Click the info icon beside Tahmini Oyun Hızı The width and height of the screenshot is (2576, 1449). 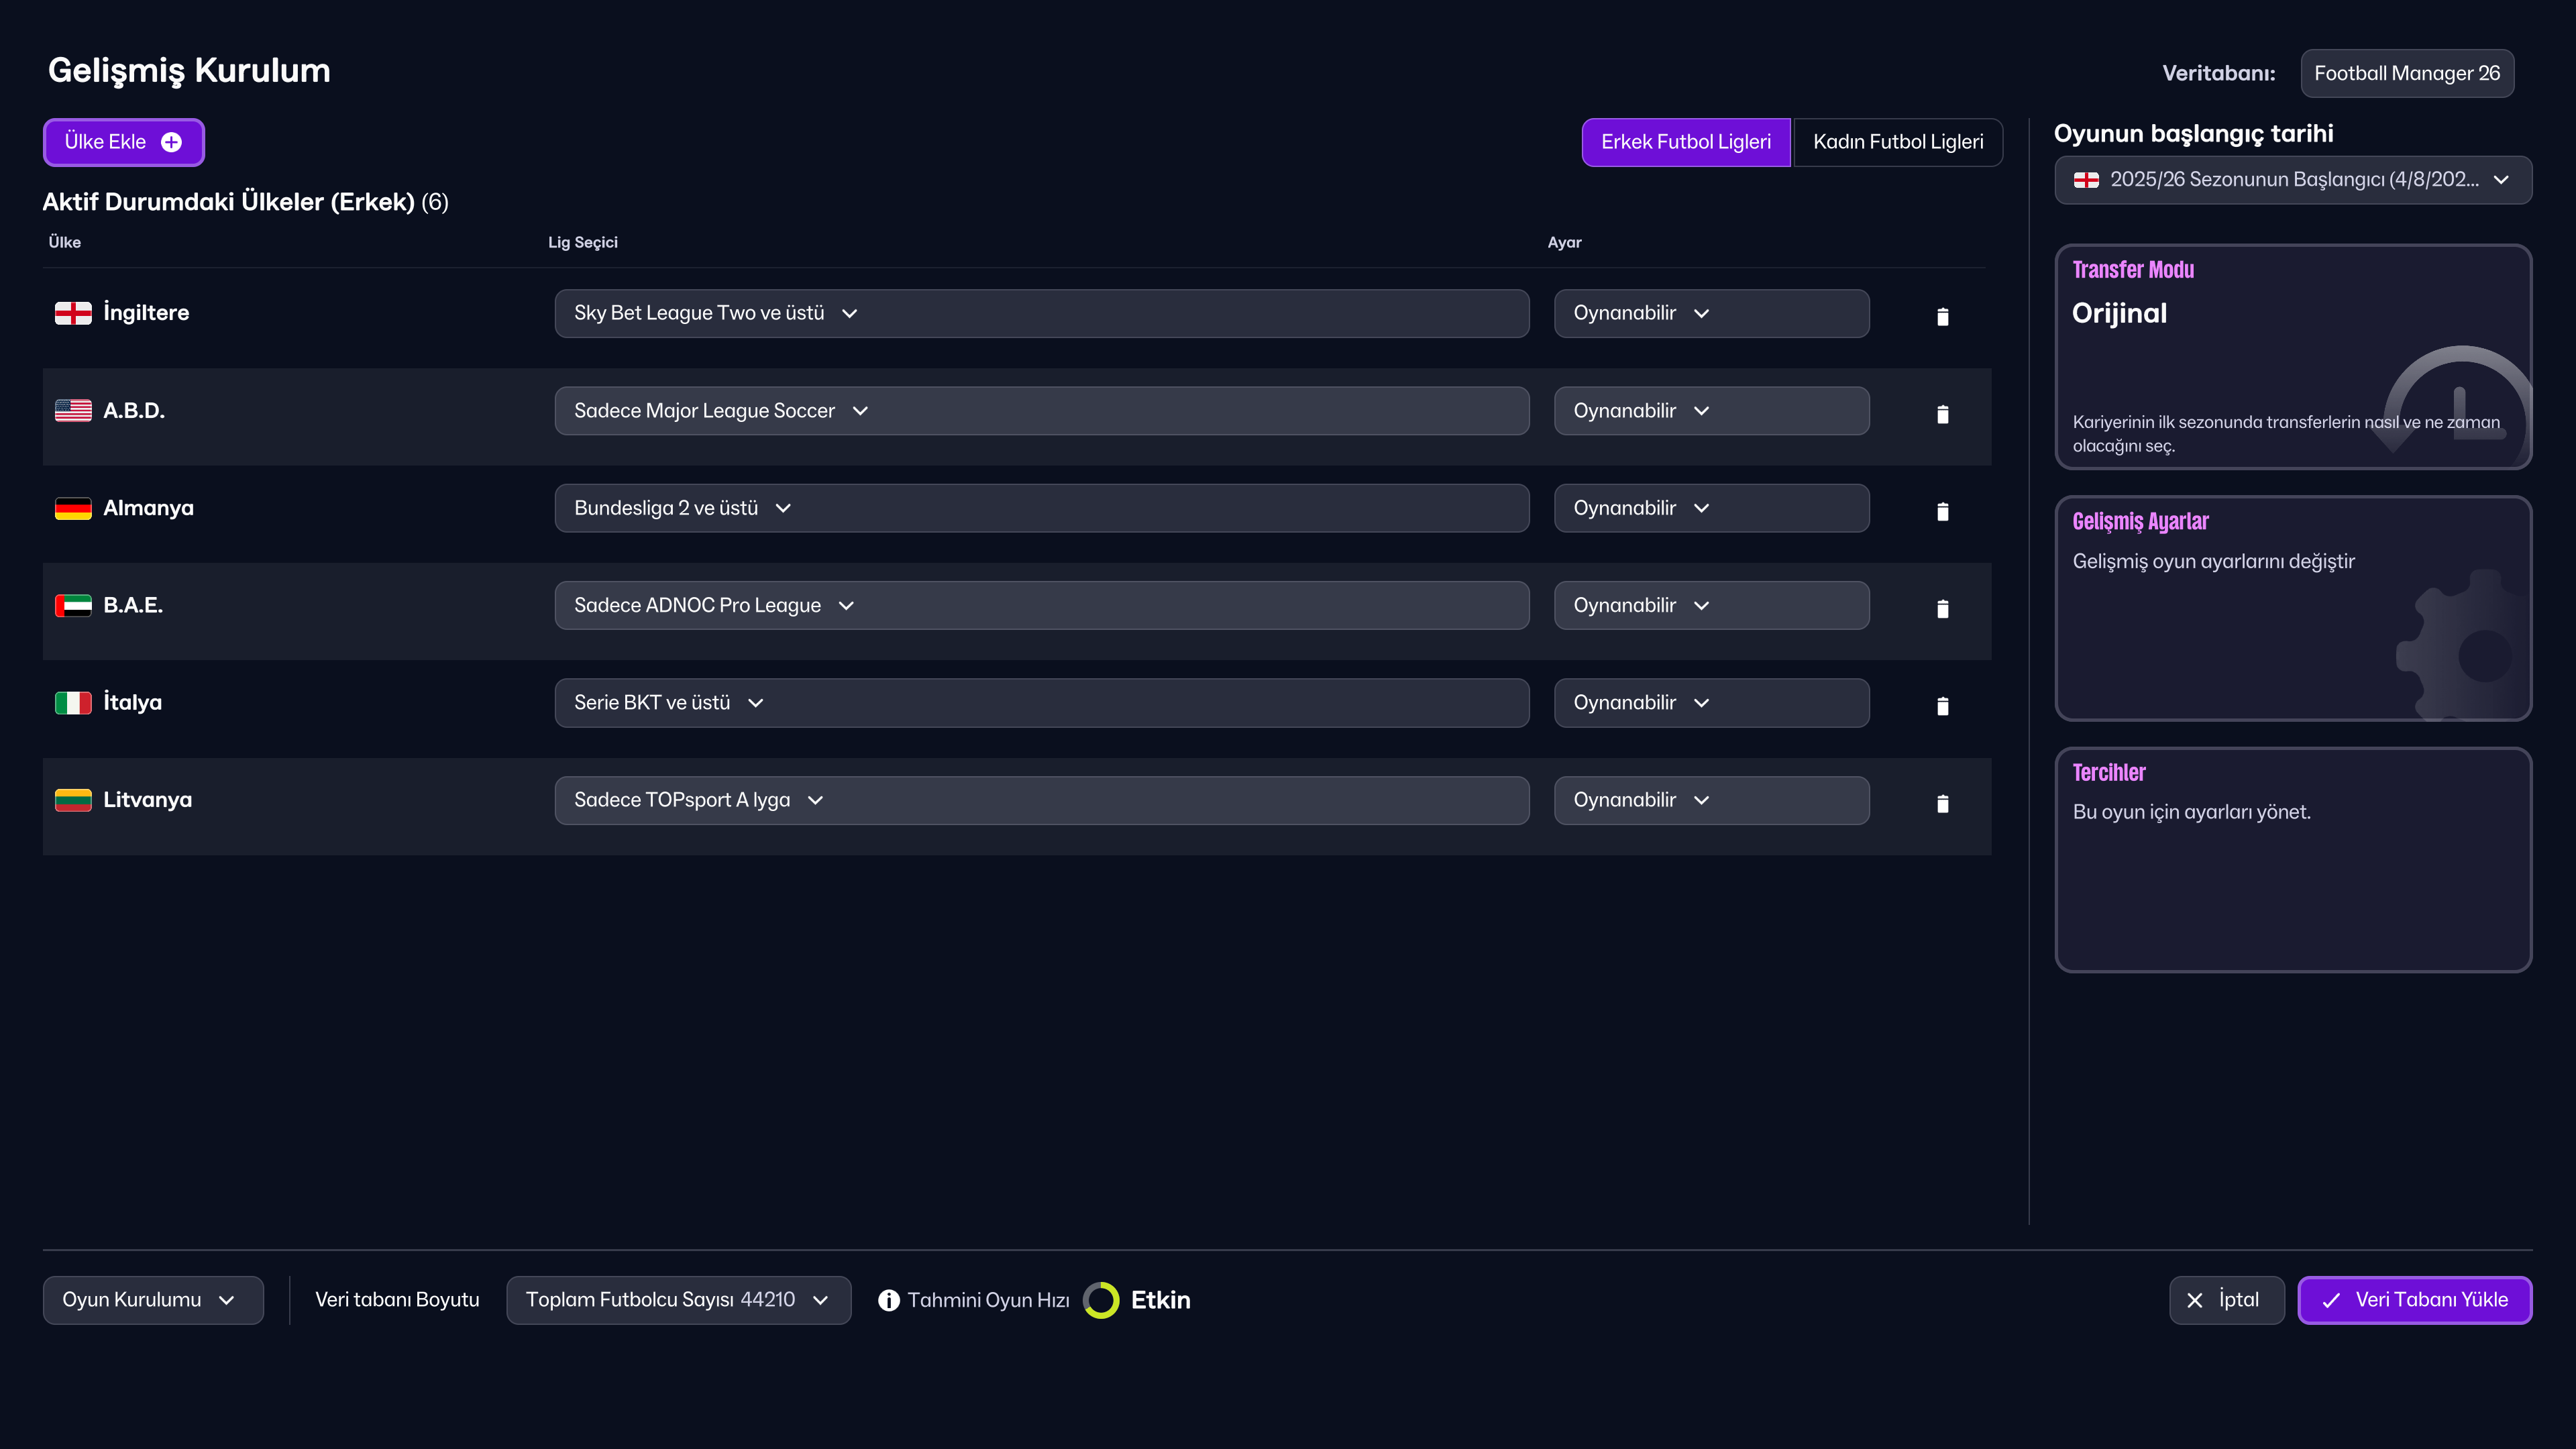tap(888, 1300)
